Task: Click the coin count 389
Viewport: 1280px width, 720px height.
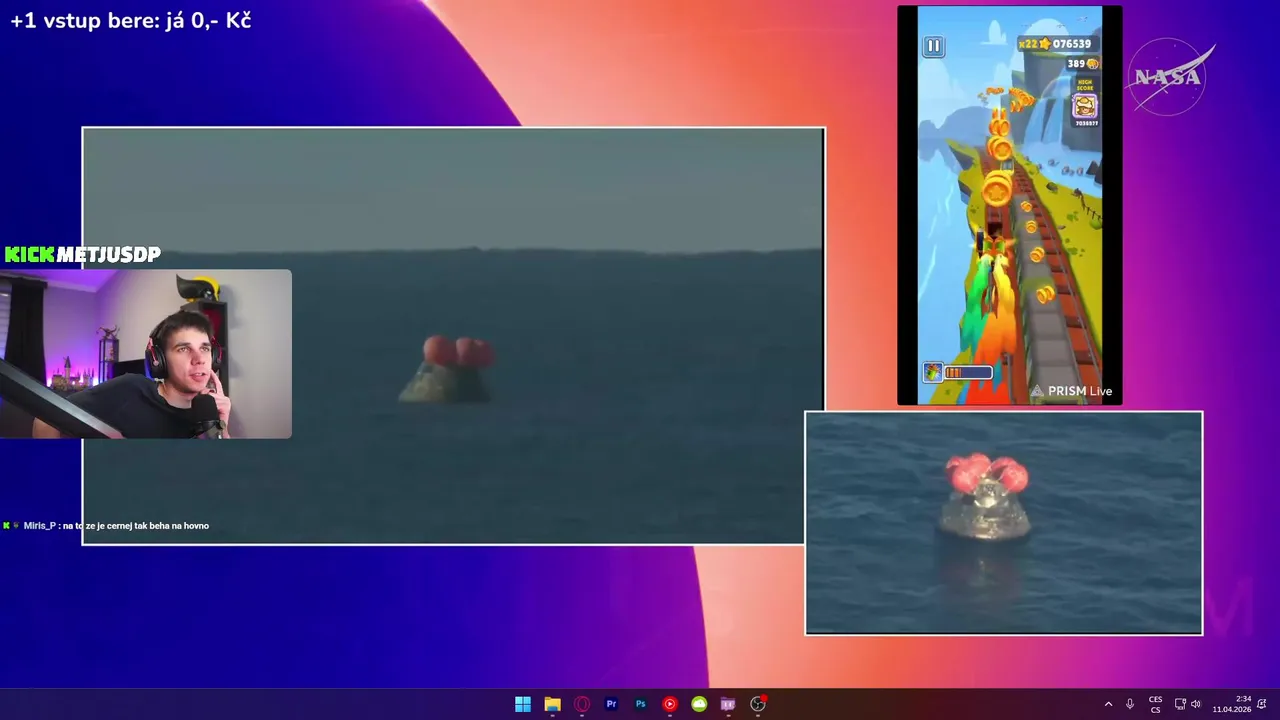Action: 1076,64
